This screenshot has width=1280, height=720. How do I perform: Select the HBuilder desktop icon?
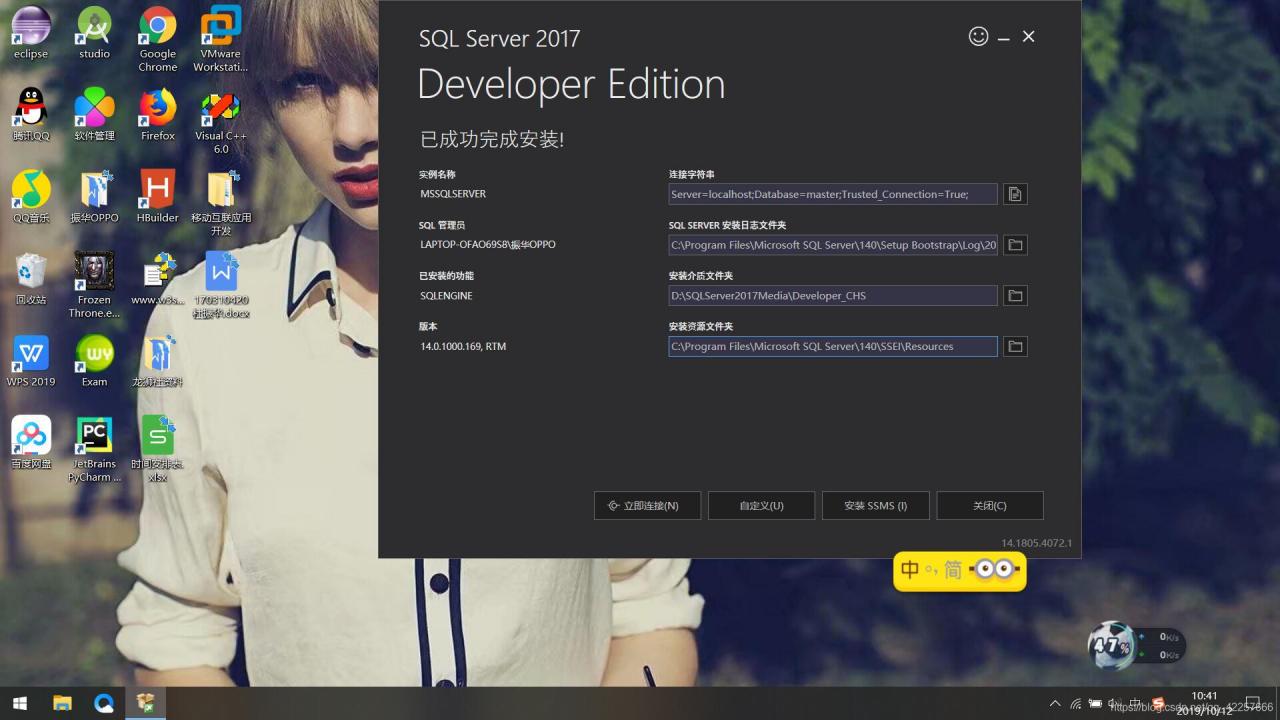(x=157, y=196)
